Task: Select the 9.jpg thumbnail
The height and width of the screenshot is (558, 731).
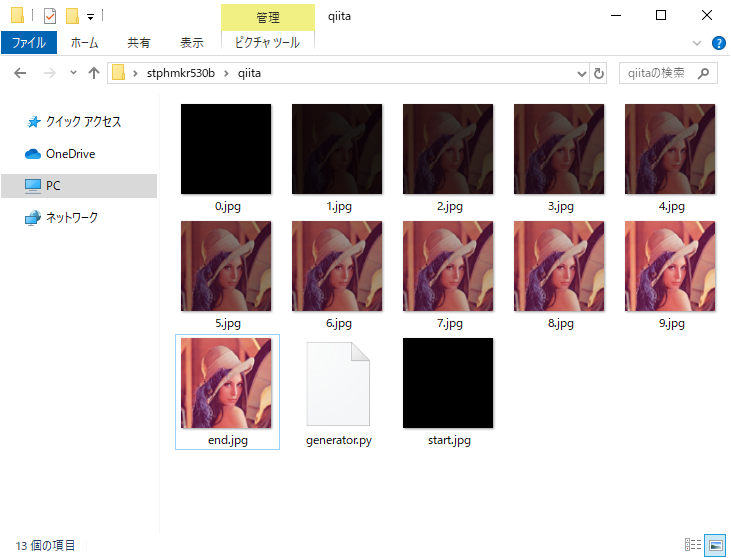Action: pyautogui.click(x=670, y=266)
